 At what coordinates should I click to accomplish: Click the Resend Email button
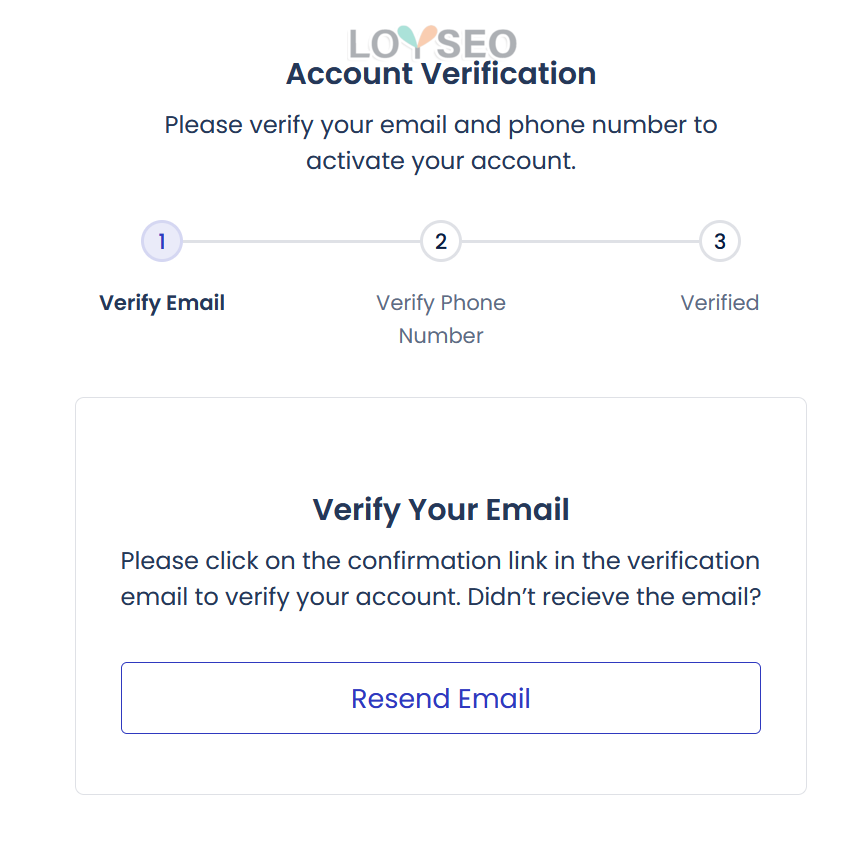point(440,698)
